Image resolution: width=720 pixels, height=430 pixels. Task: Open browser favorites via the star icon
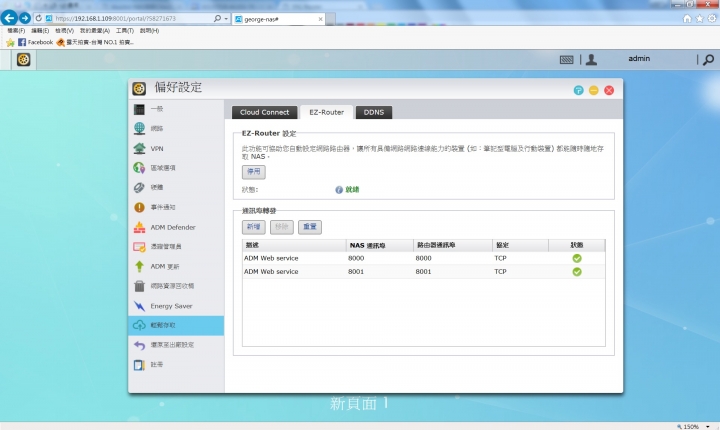[699, 18]
